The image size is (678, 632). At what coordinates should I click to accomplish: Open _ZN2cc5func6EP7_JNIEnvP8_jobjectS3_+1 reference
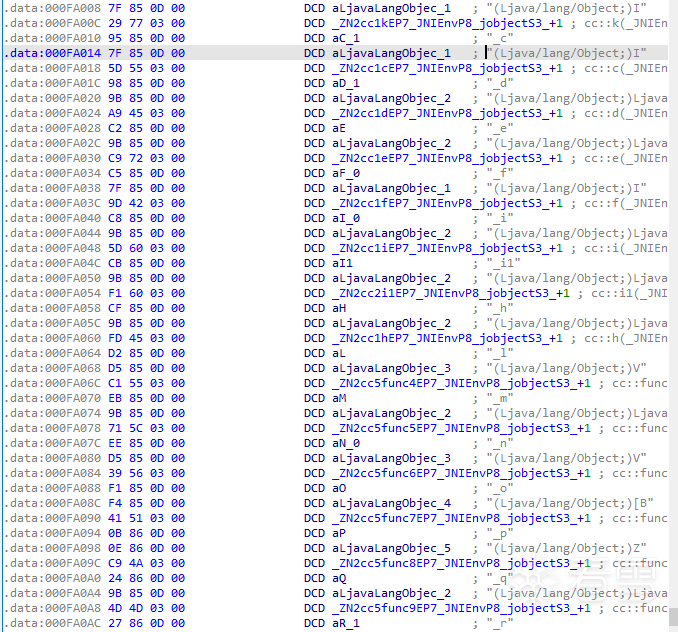(461, 473)
